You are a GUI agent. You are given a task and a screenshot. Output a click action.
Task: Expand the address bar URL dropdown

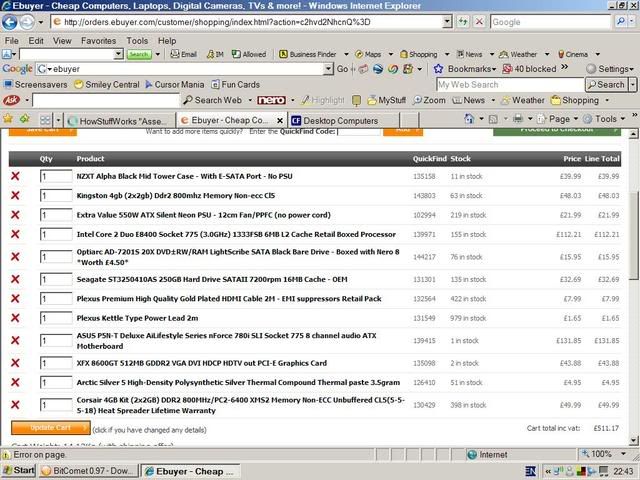pos(447,22)
